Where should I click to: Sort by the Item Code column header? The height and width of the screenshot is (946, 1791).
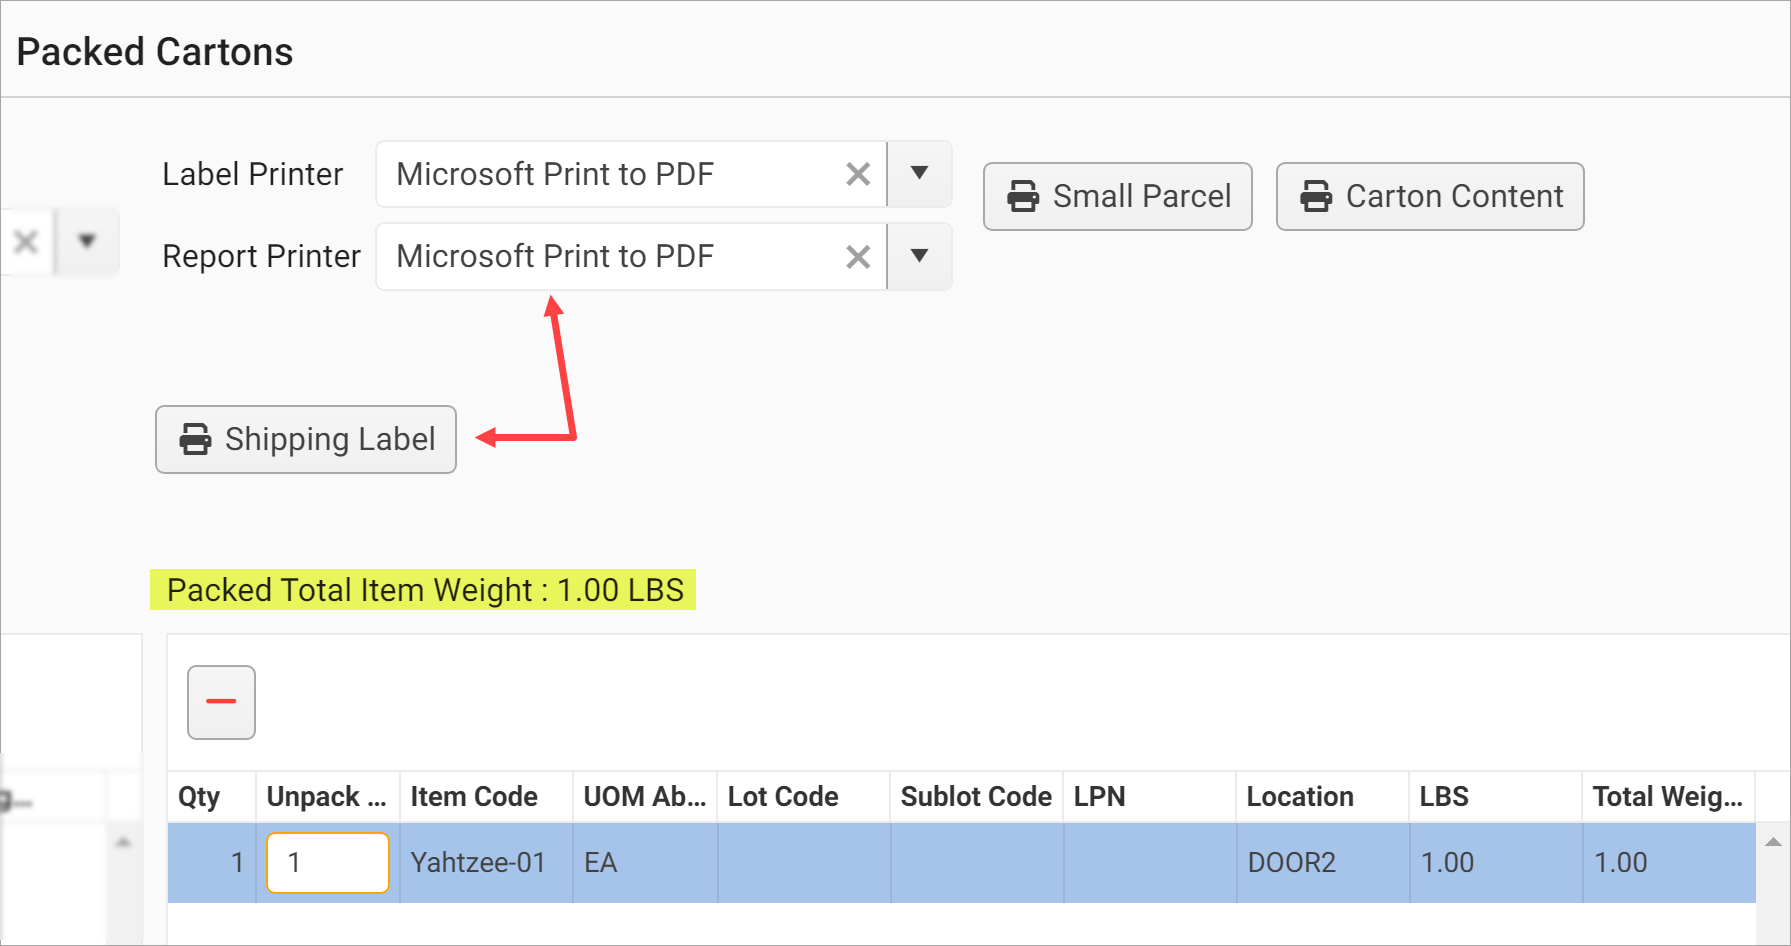[x=474, y=796]
